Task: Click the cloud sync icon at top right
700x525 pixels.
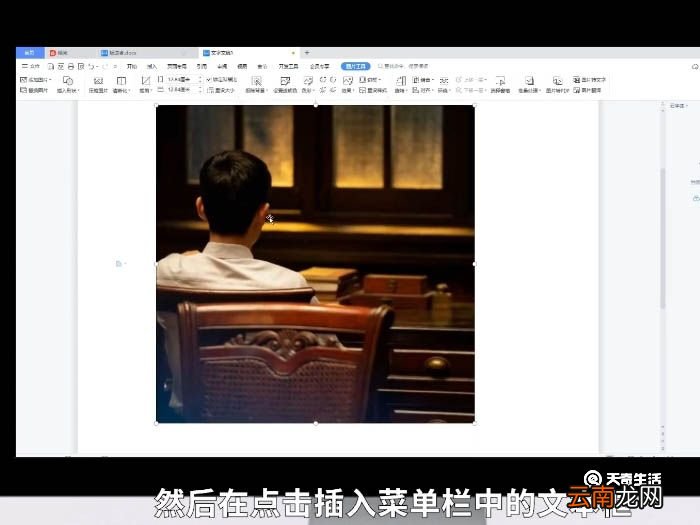Action: pyautogui.click(x=696, y=67)
